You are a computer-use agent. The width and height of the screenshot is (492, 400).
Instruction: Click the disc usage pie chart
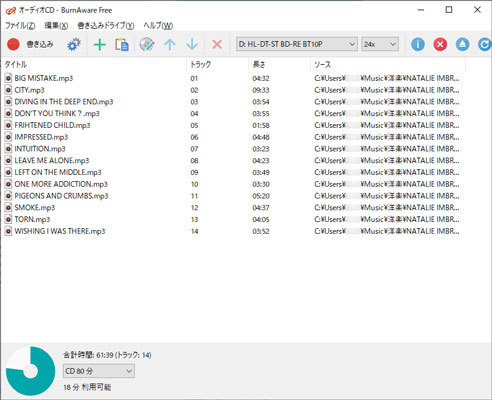coord(30,371)
